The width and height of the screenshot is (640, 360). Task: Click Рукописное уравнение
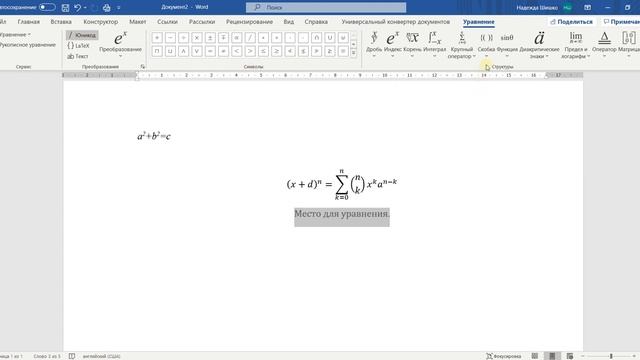[x=28, y=45]
